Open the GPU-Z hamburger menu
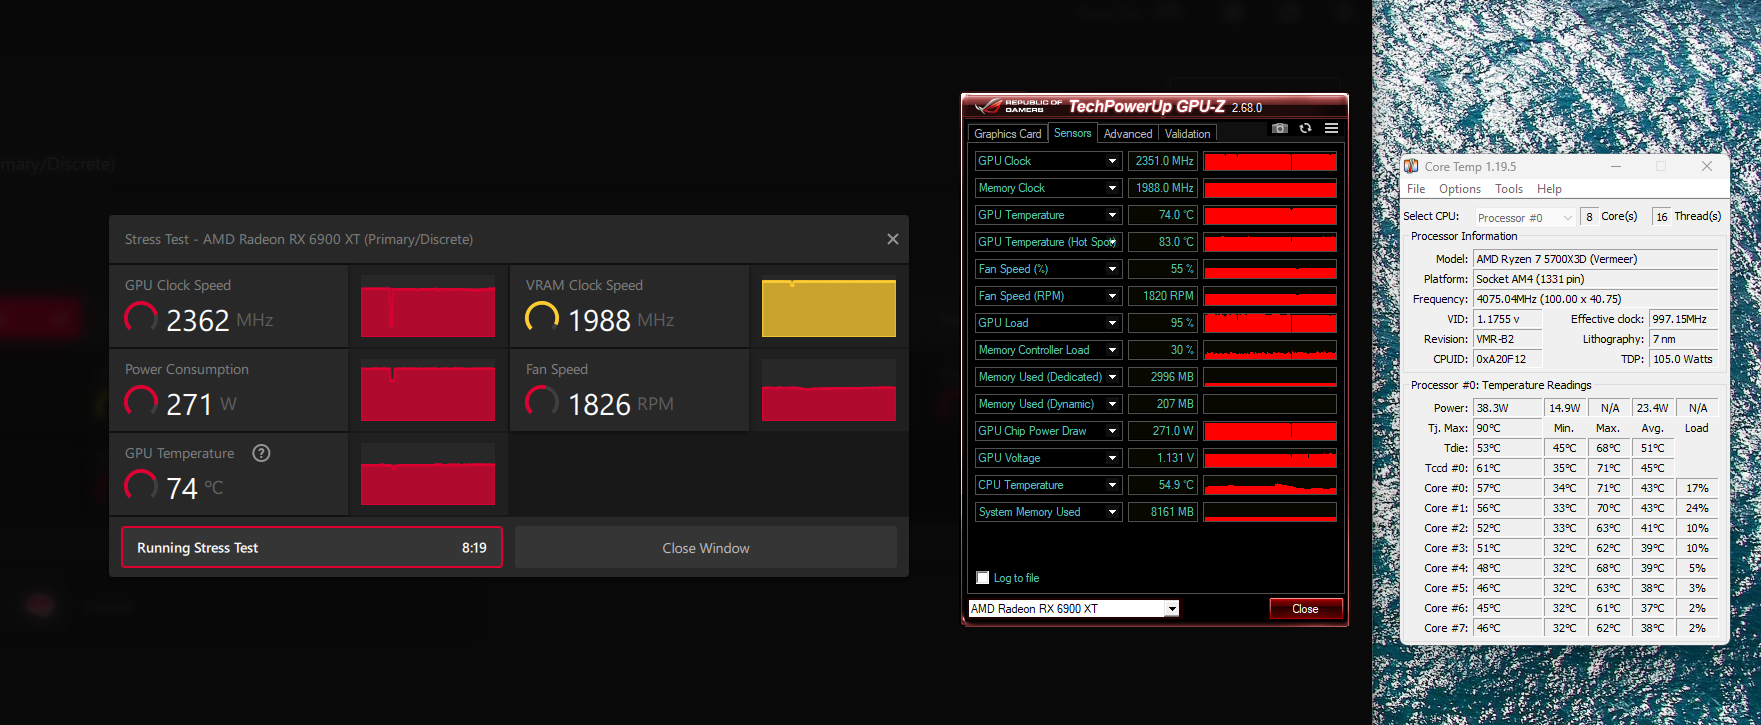 pos(1331,128)
